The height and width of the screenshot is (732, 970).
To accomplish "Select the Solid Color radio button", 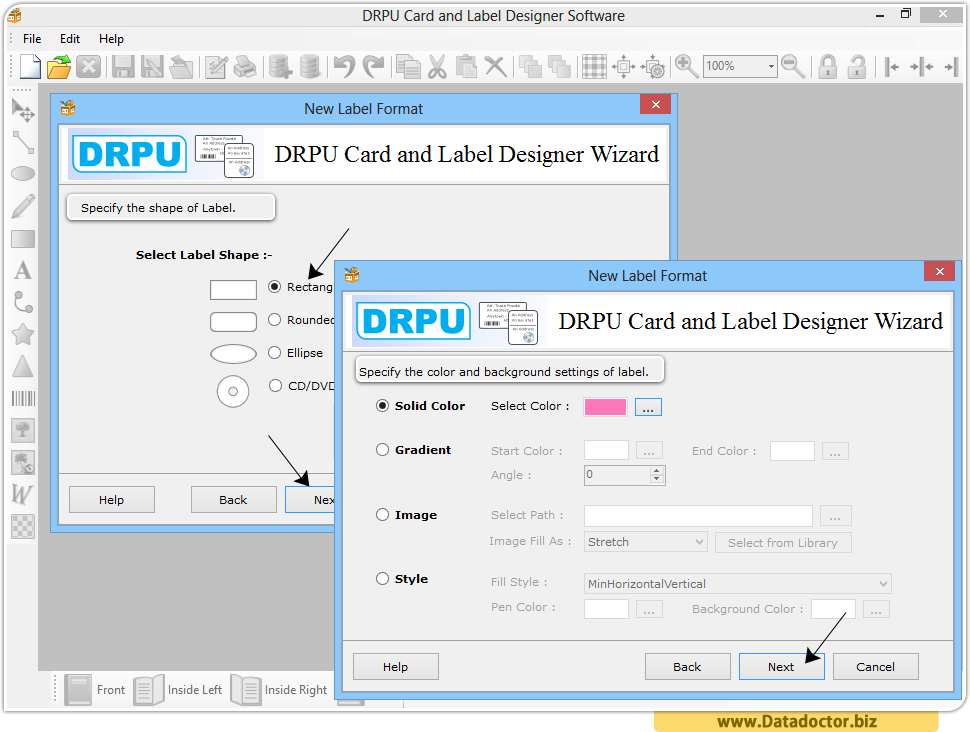I will (x=382, y=406).
